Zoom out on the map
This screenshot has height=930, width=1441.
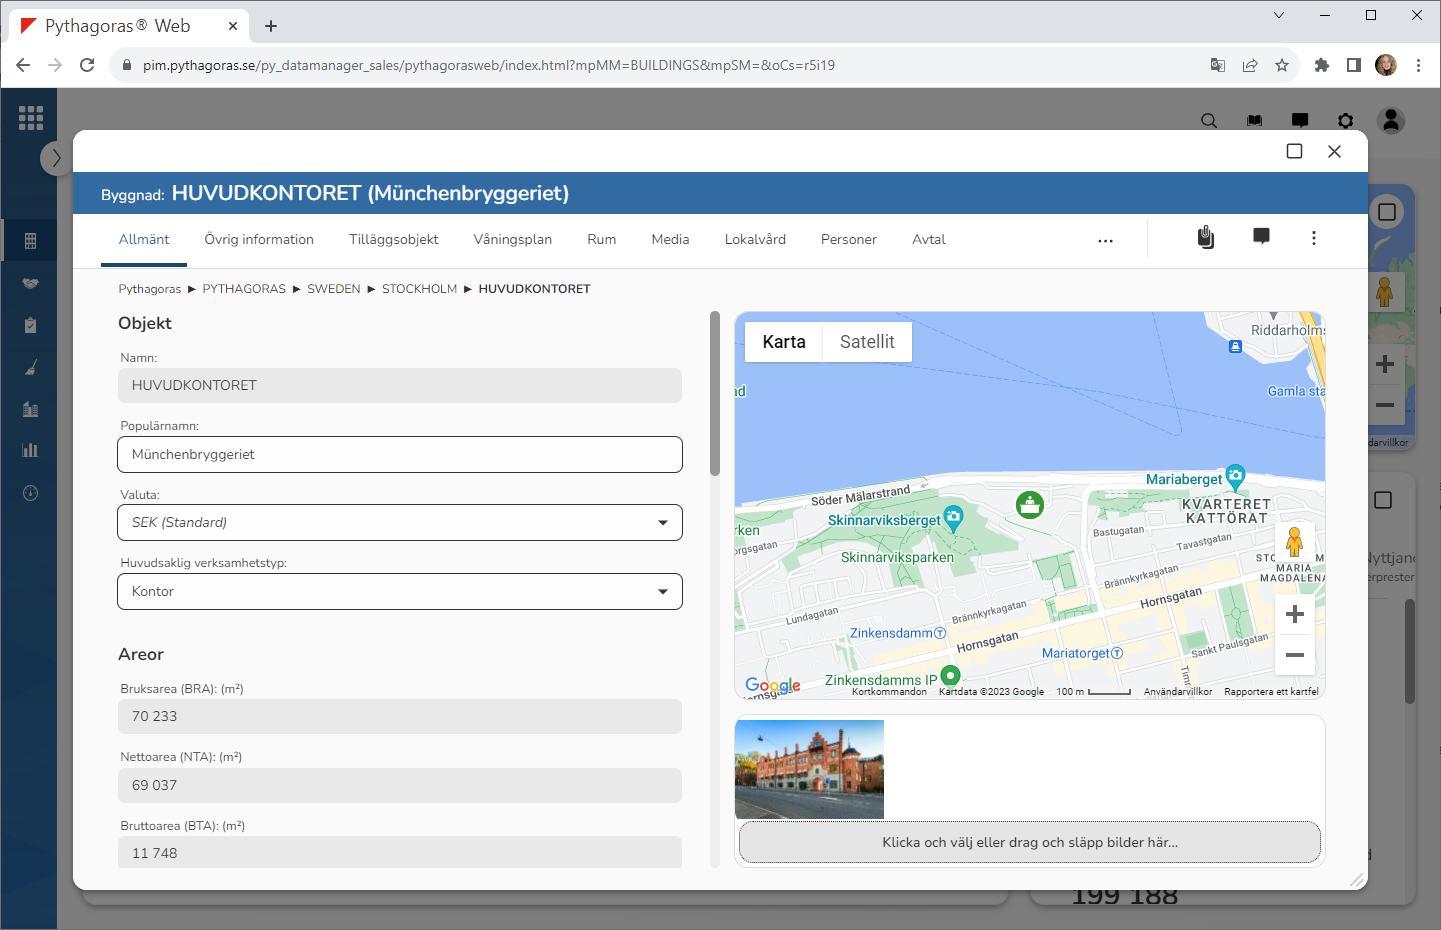(x=1294, y=655)
